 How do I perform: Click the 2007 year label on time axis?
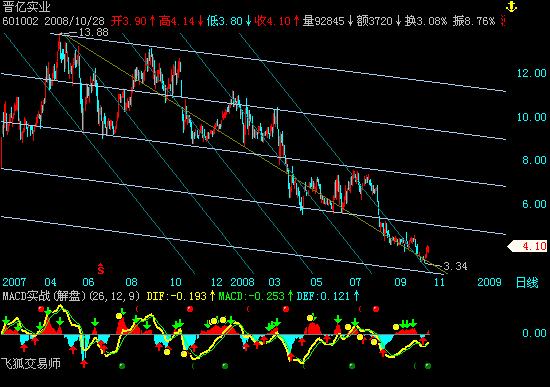[x=14, y=282]
